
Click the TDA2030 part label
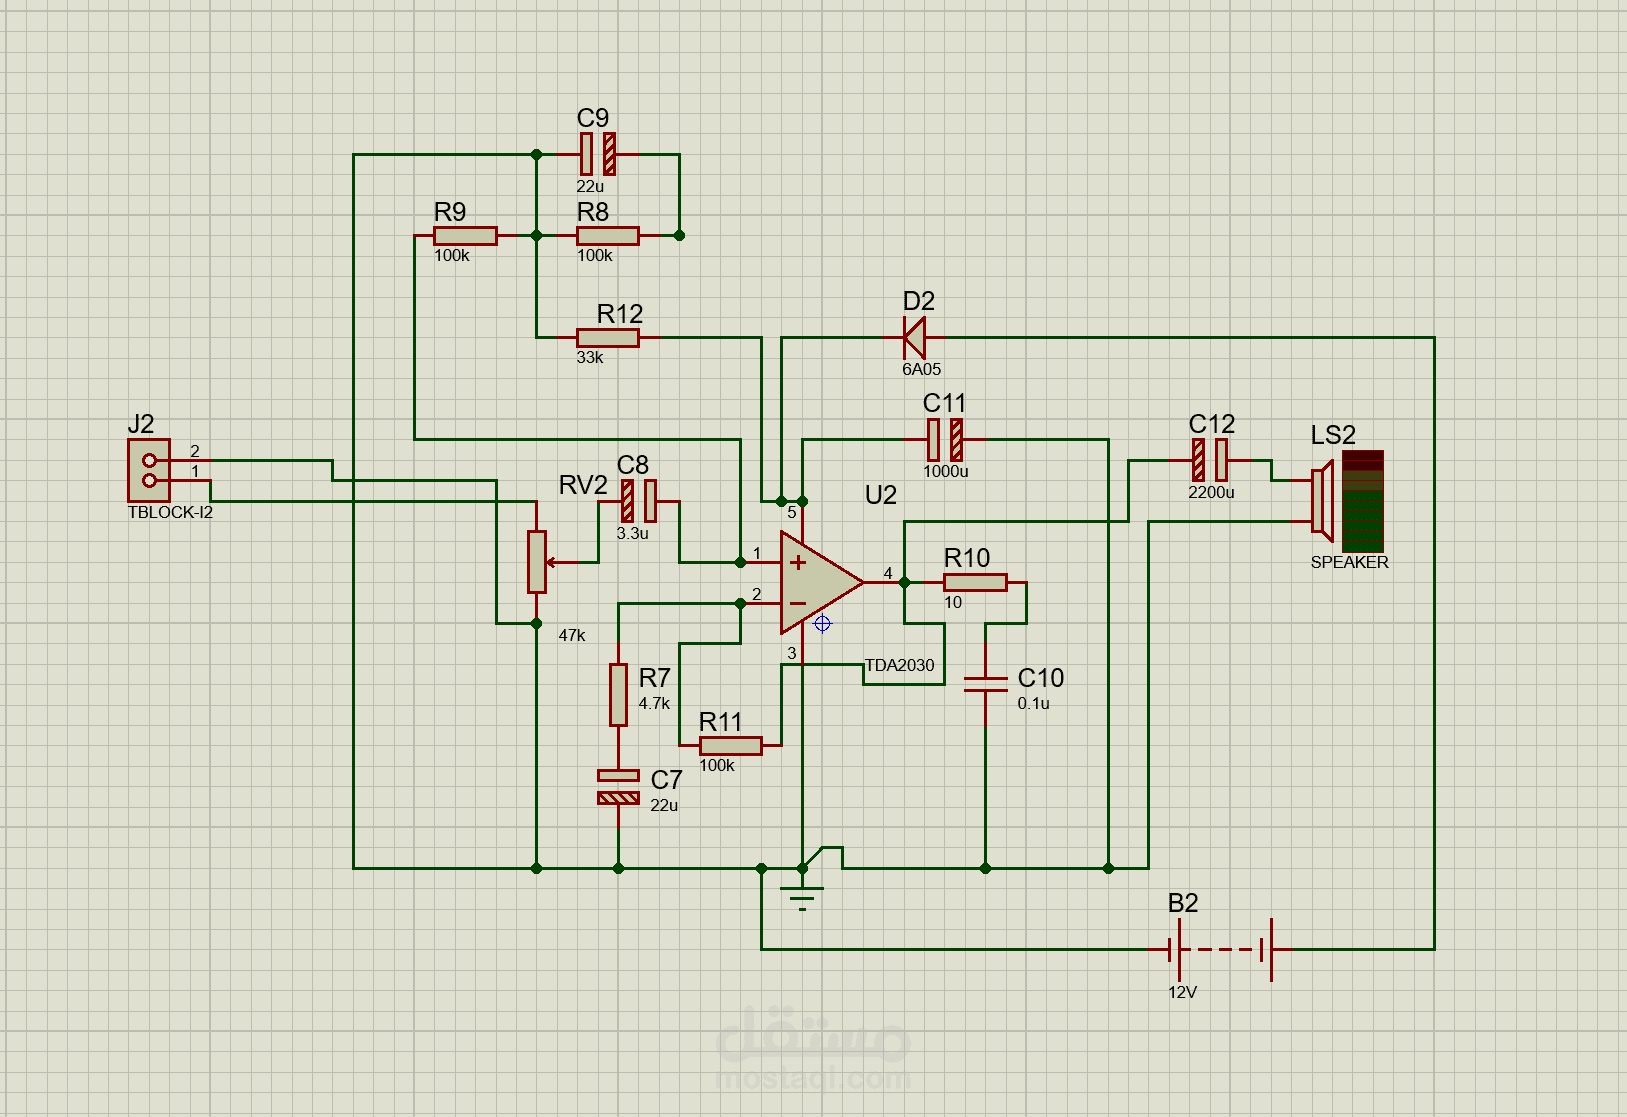coord(900,665)
